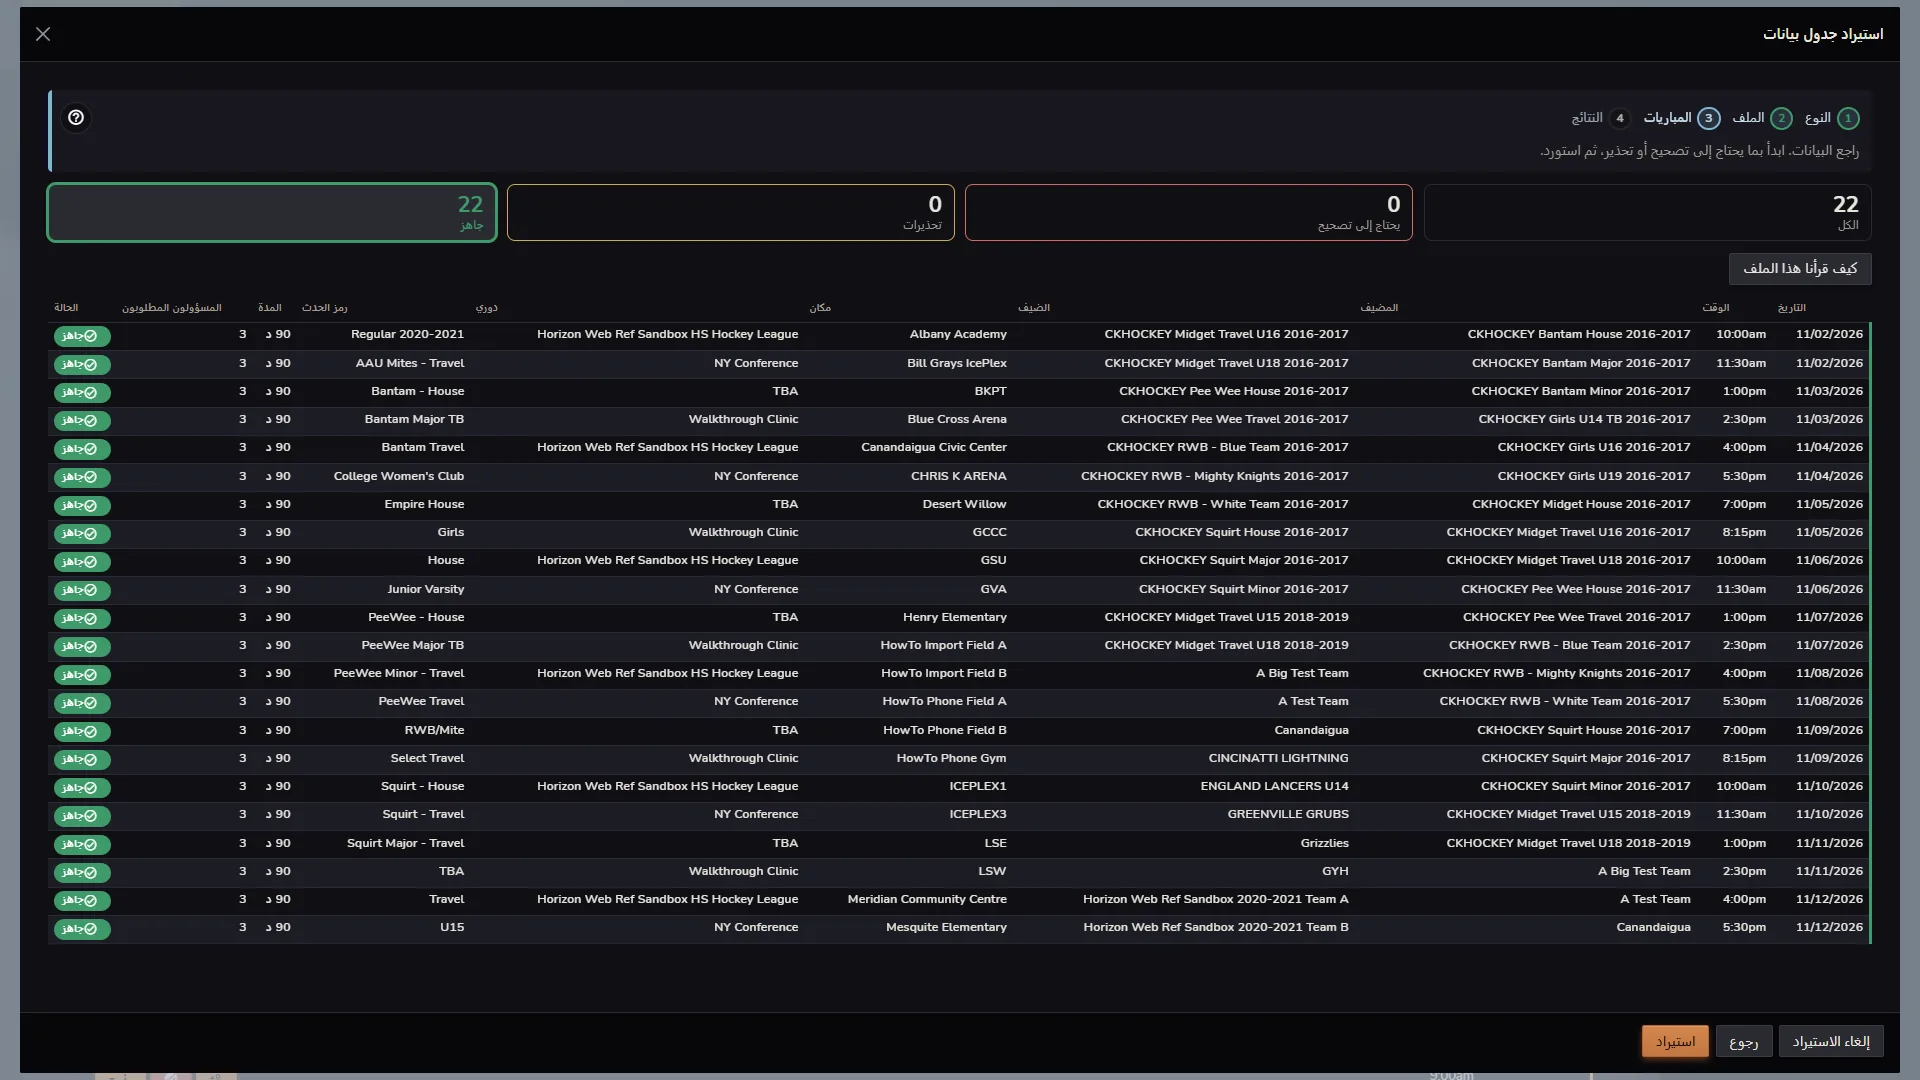Click the استيراد import button
Screen dimensions: 1920x1080
(1675, 1041)
